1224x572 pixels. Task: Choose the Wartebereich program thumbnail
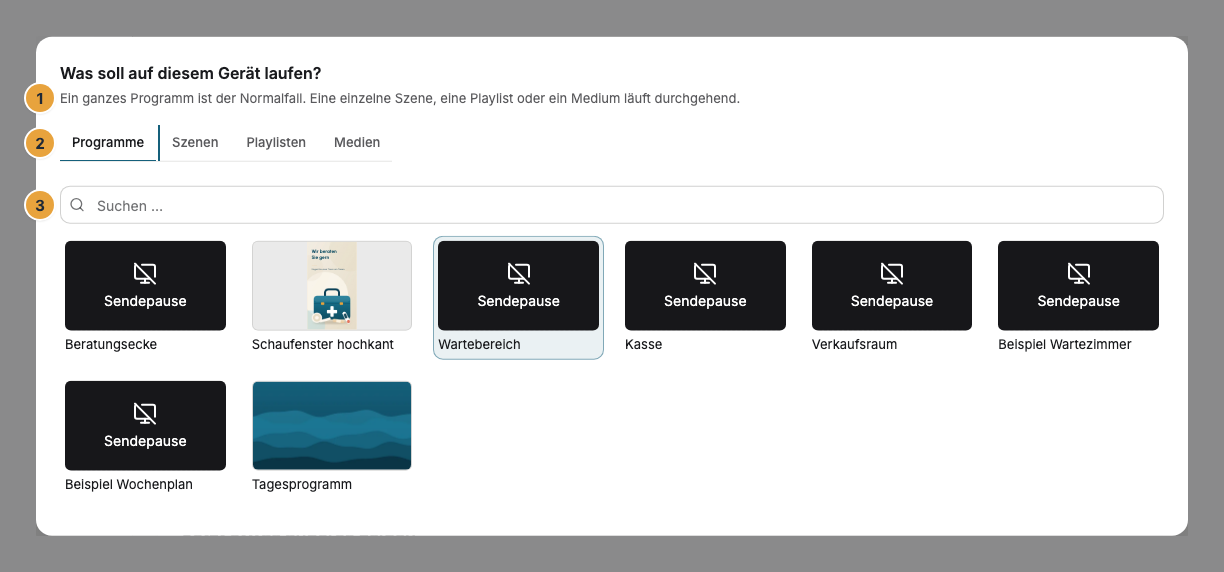(x=518, y=286)
